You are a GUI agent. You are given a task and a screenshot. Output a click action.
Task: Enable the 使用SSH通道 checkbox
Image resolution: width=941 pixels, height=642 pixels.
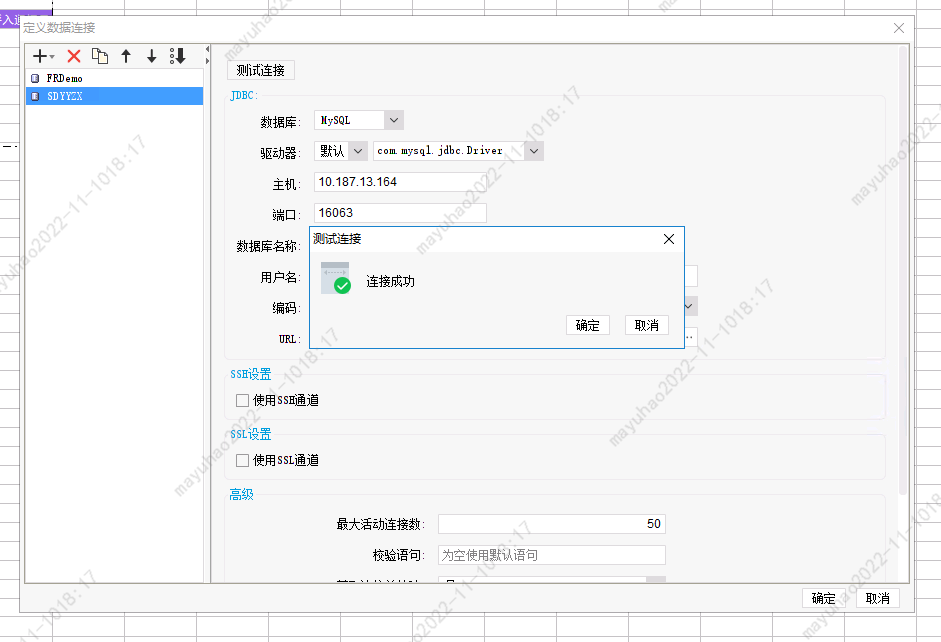coord(242,400)
